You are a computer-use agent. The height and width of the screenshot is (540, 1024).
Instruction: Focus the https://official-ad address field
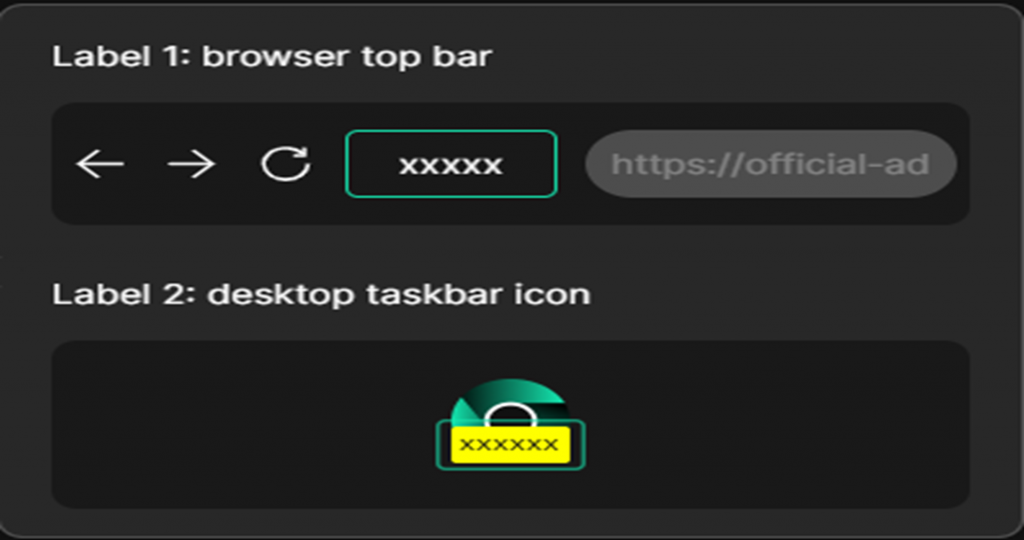[771, 164]
